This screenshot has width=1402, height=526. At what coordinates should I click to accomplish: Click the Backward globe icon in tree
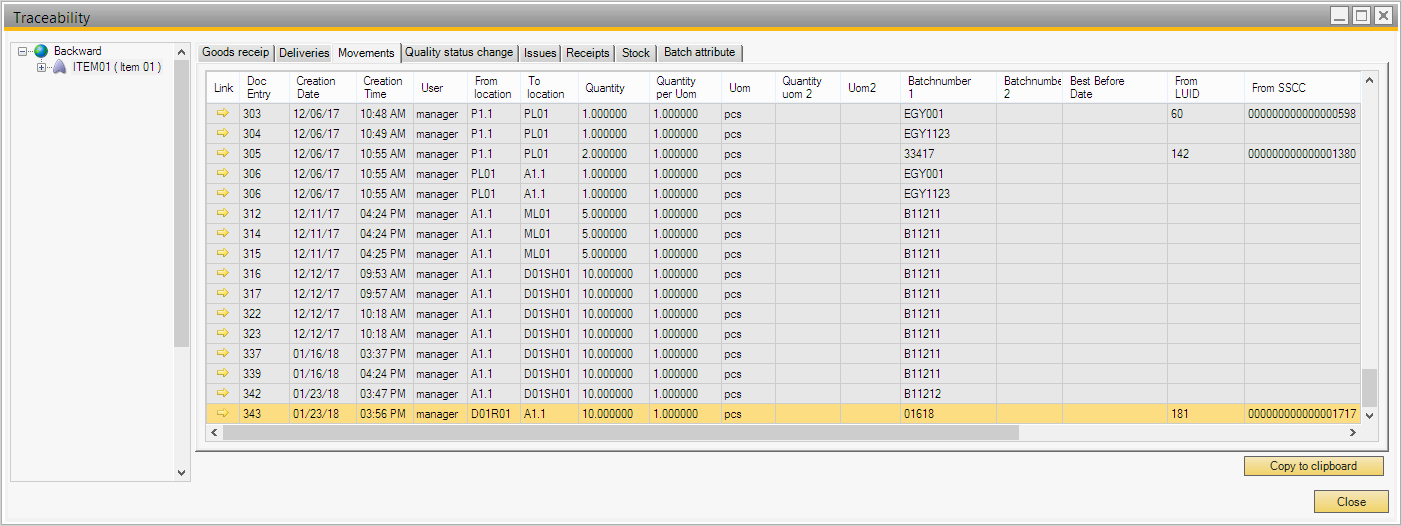pyautogui.click(x=41, y=51)
